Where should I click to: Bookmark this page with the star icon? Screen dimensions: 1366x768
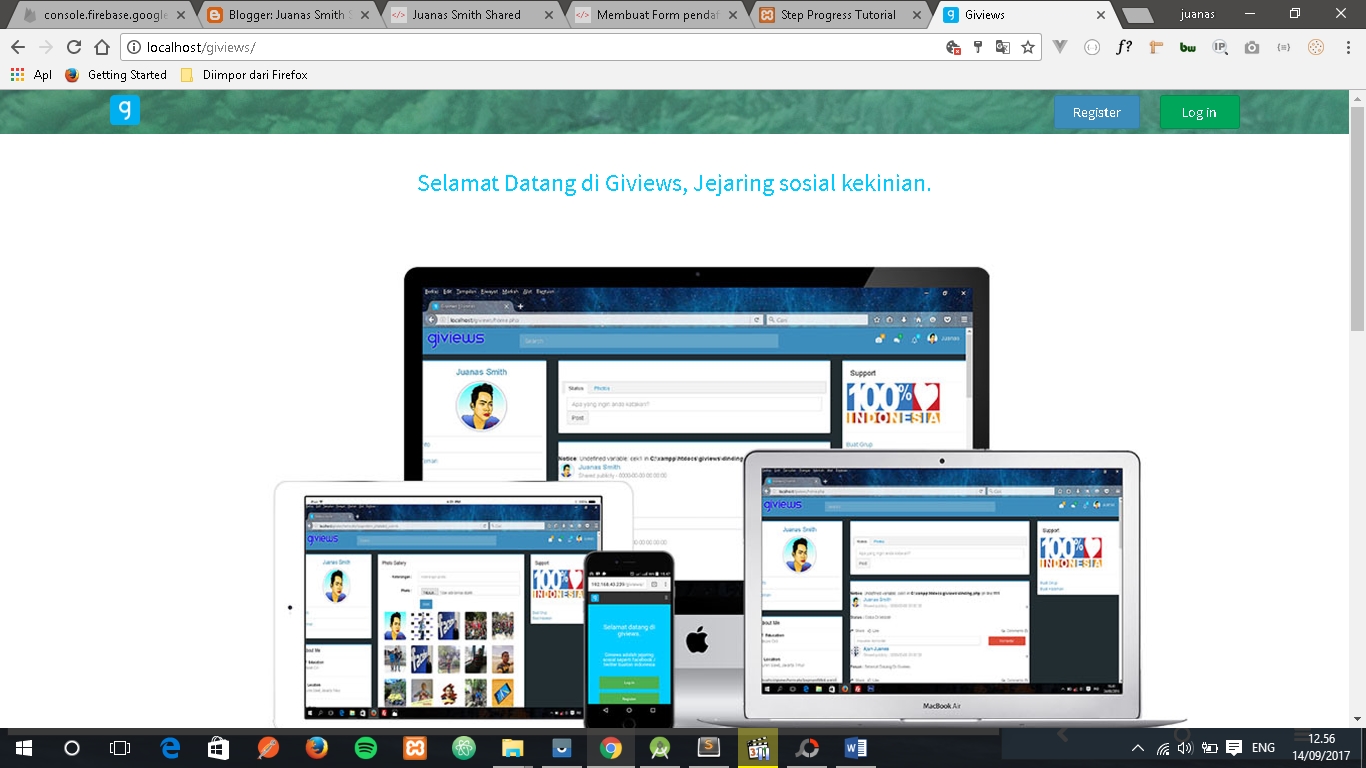pos(1027,47)
